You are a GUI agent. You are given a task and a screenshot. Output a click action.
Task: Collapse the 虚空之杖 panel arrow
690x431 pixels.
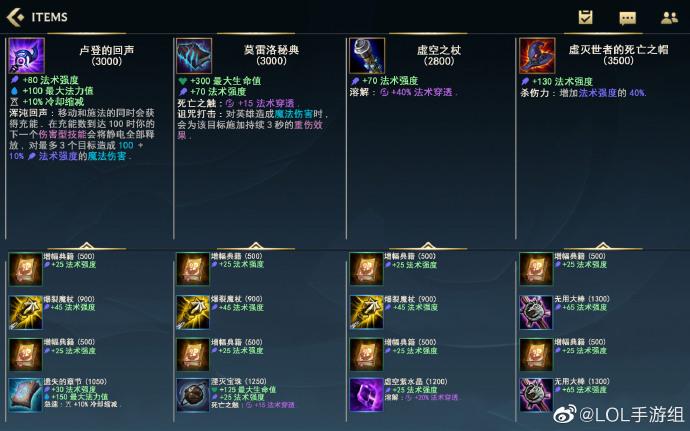pyautogui.click(x=428, y=245)
